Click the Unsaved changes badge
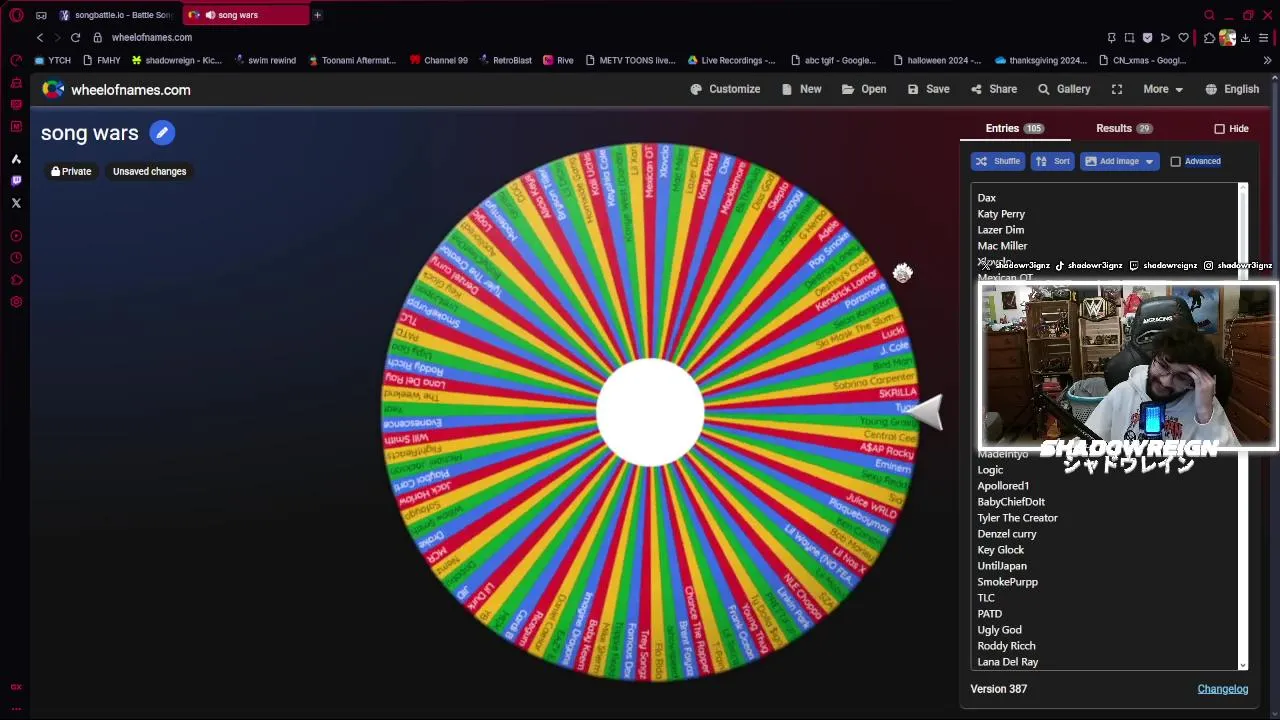This screenshot has width=1280, height=720. tap(149, 171)
